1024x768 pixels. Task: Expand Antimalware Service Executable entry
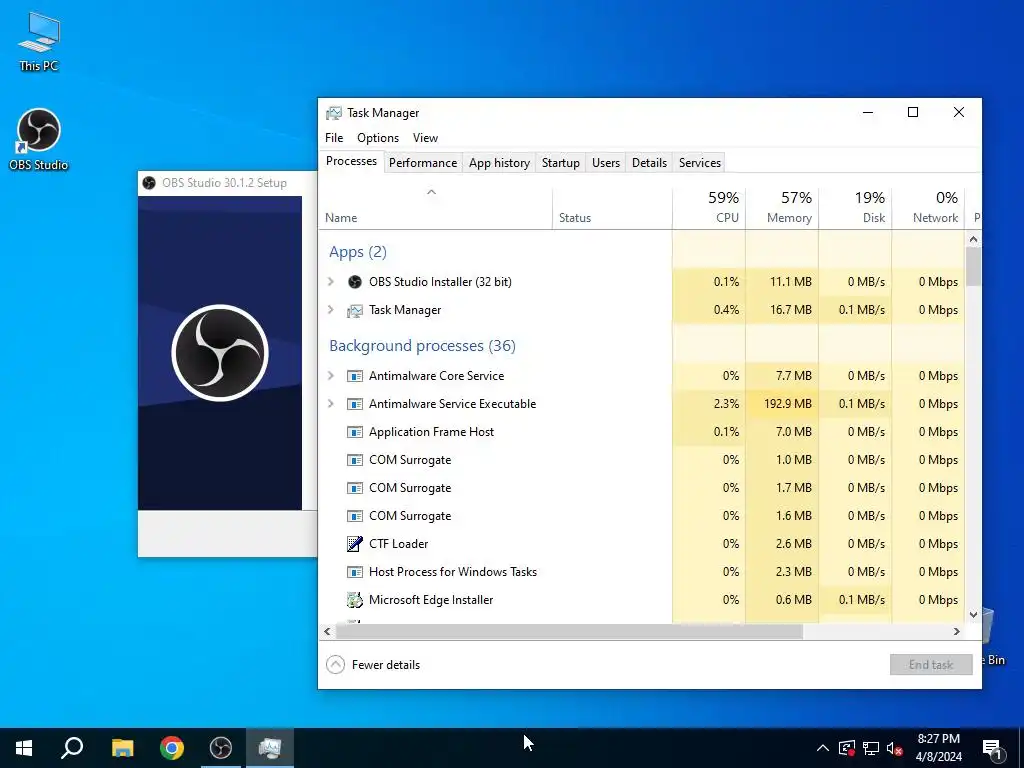pos(331,404)
